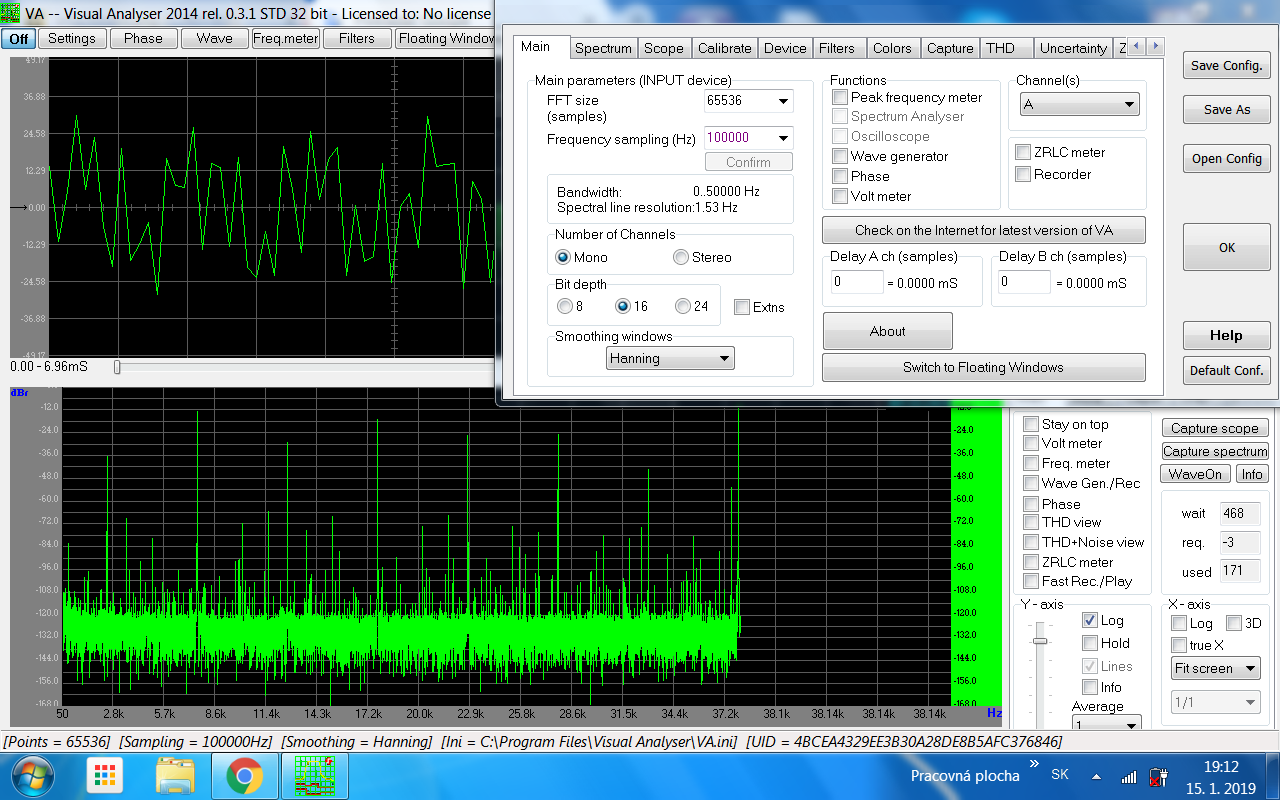
Task: Open File Explorer from taskbar
Action: coord(175,776)
